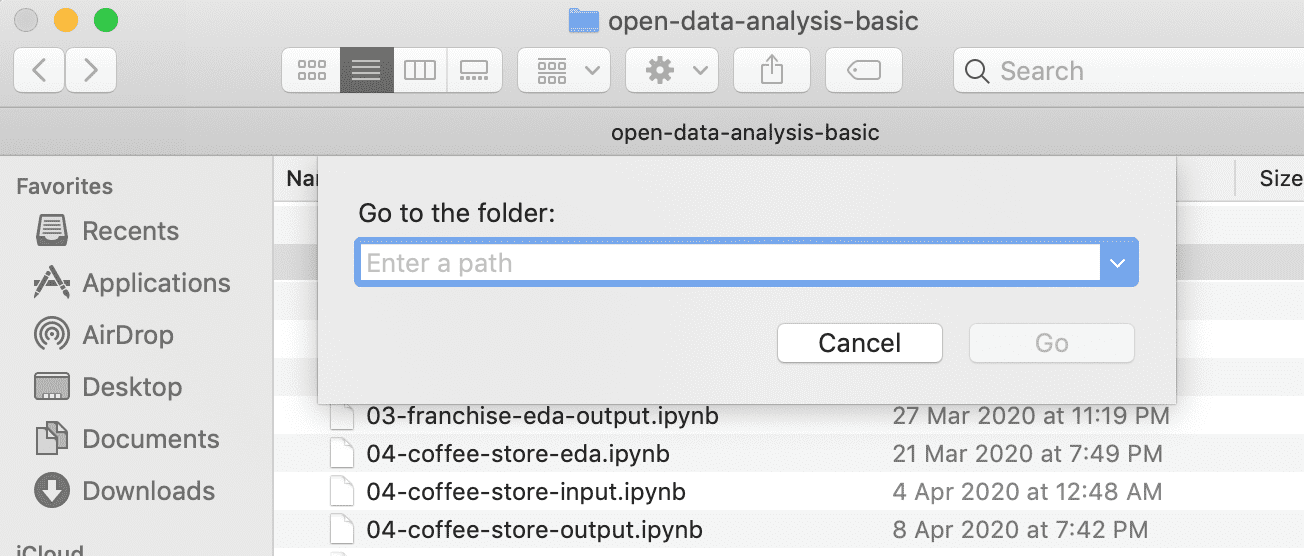Image resolution: width=1304 pixels, height=556 pixels.
Task: Expand the recent paths dropdown arrow
Action: click(1118, 263)
